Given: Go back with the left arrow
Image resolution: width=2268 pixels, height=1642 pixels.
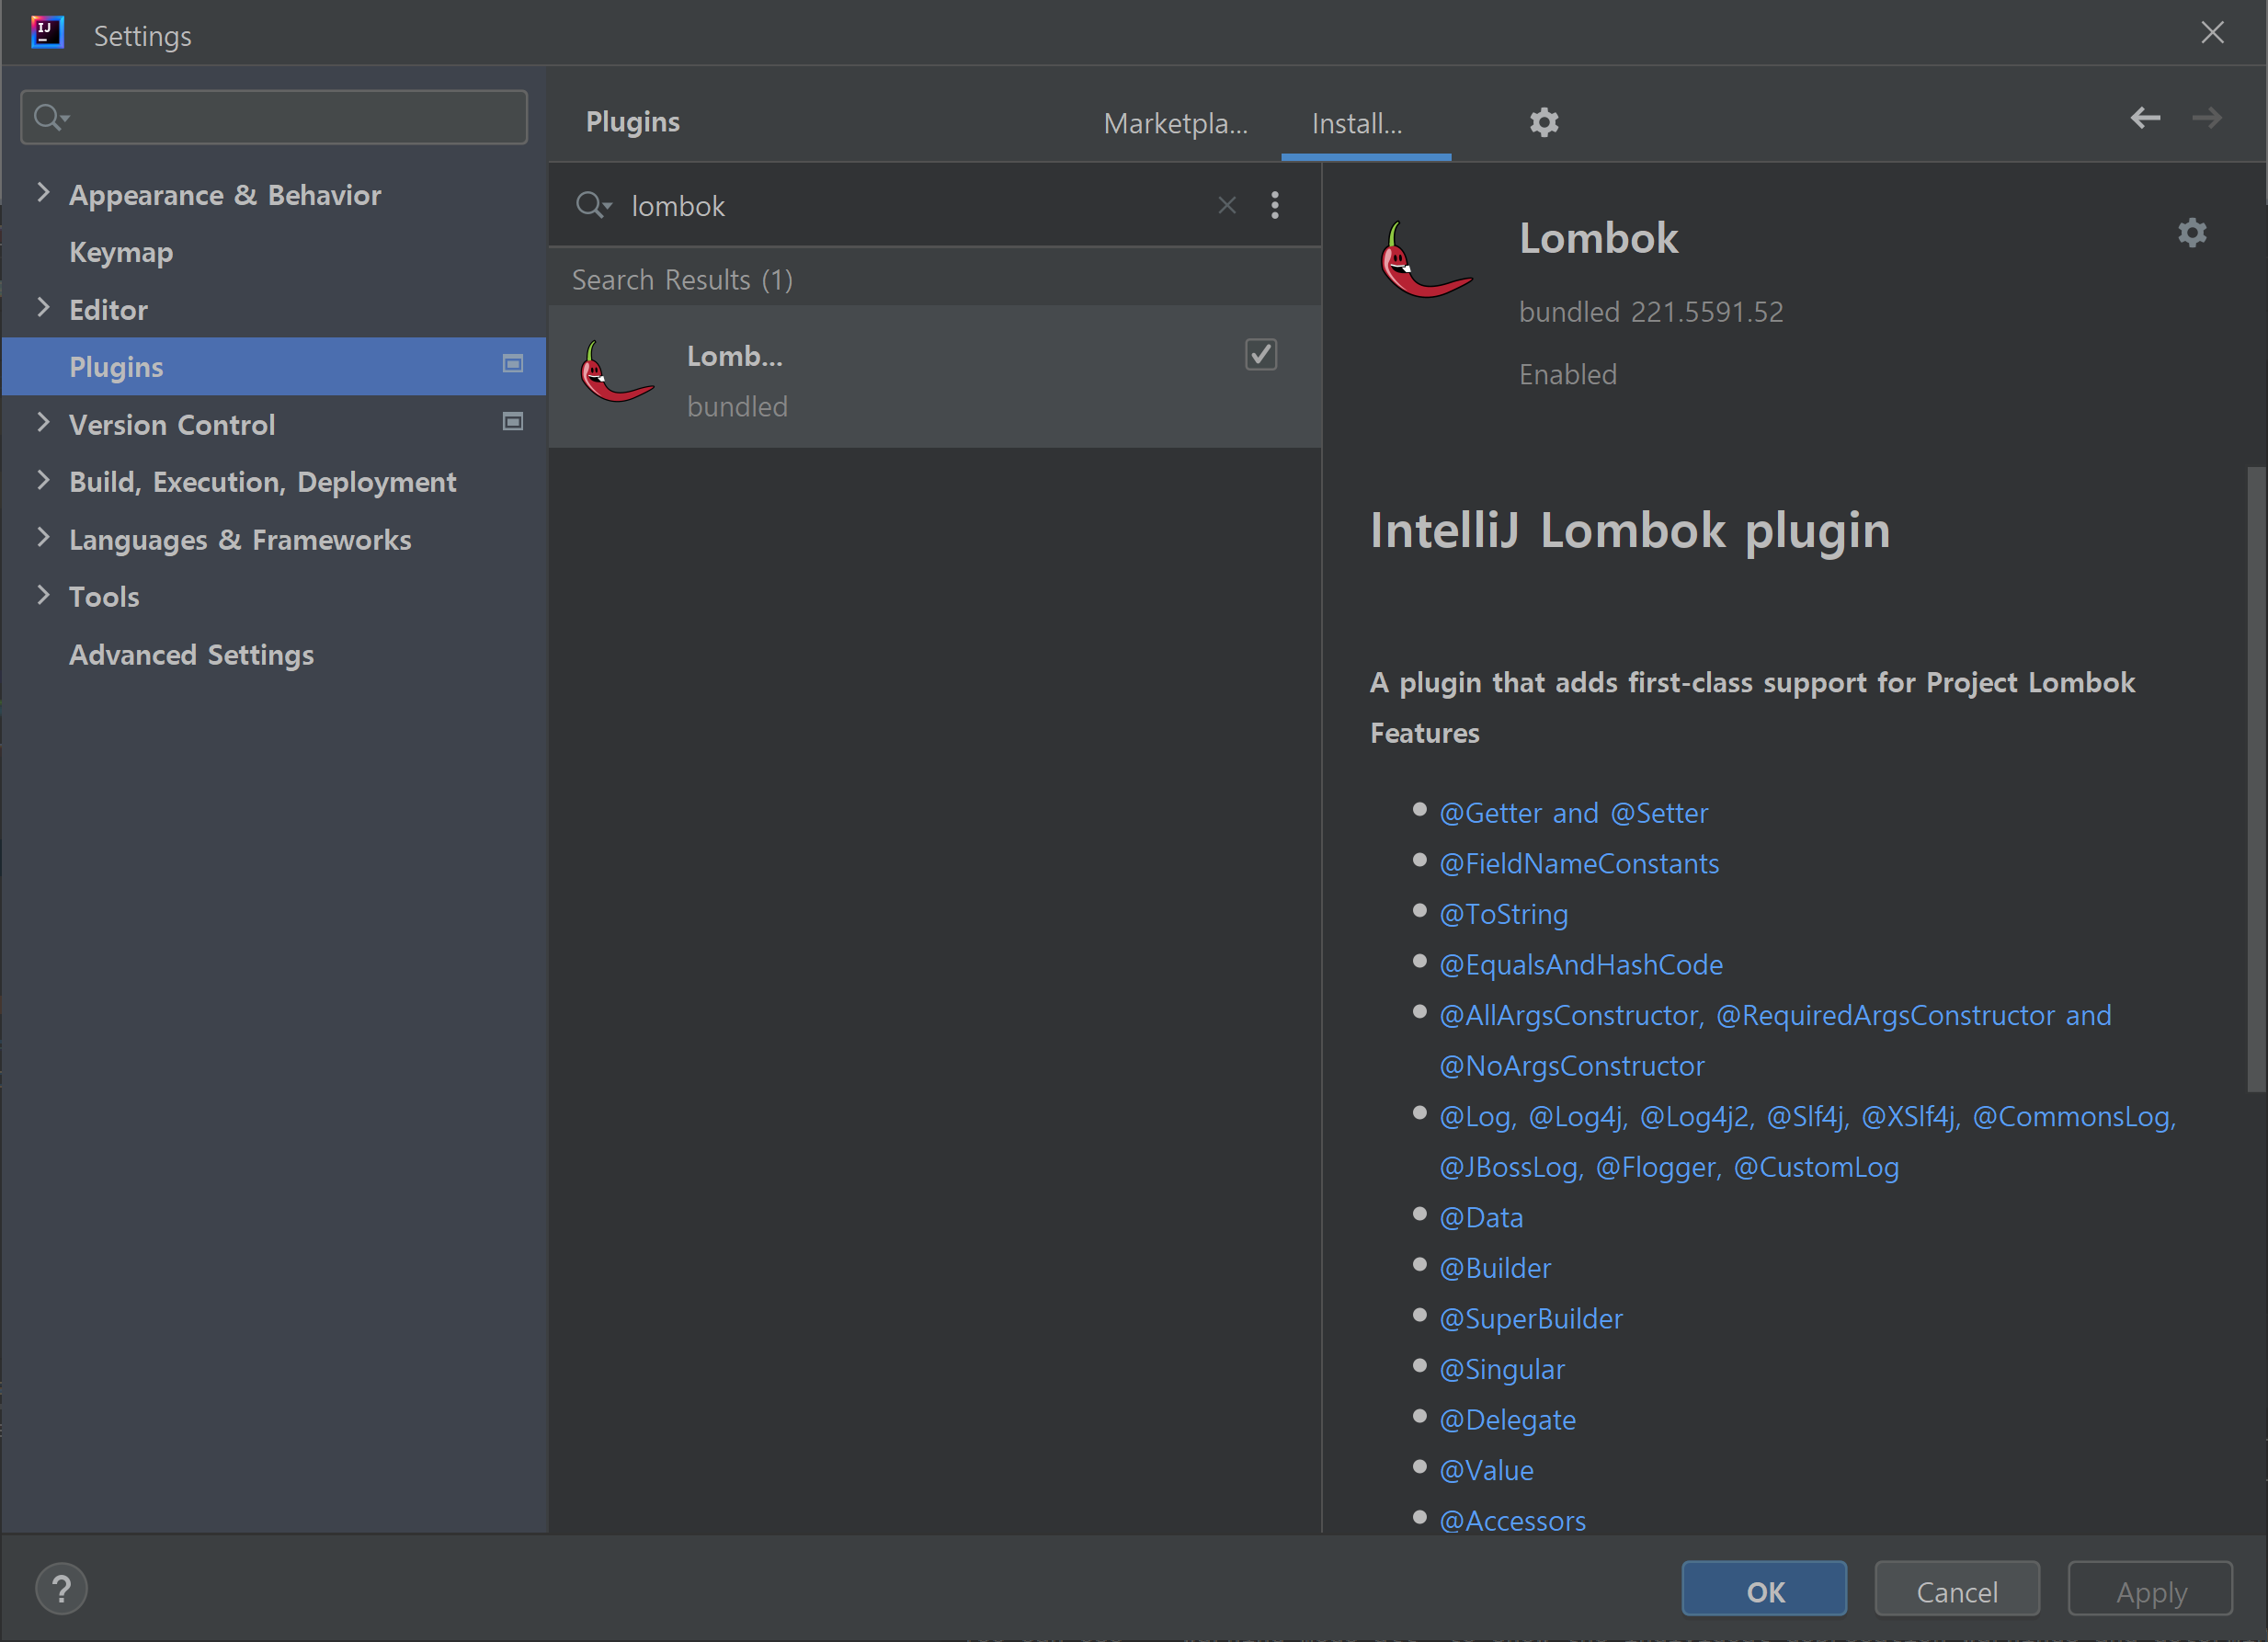Looking at the screenshot, I should 2144,118.
